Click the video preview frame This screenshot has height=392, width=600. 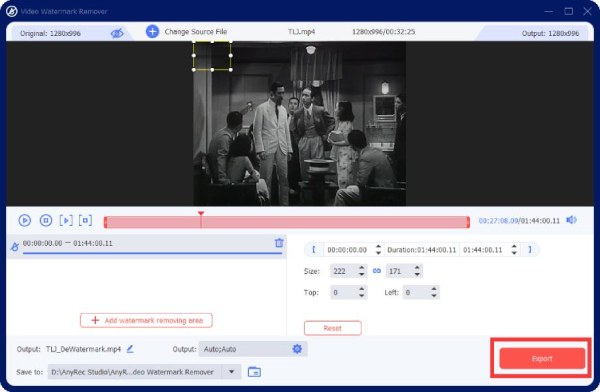pyautogui.click(x=299, y=123)
